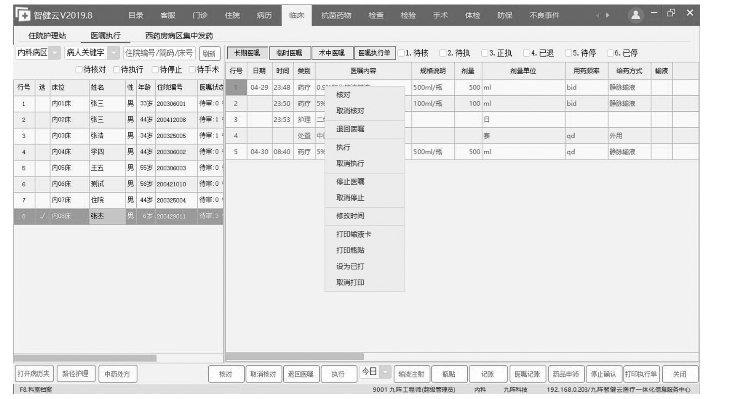This screenshot has width=729, height=399.
Task: Select patient row 内07床 with ID 200326004
Action: pyautogui.click(x=118, y=200)
